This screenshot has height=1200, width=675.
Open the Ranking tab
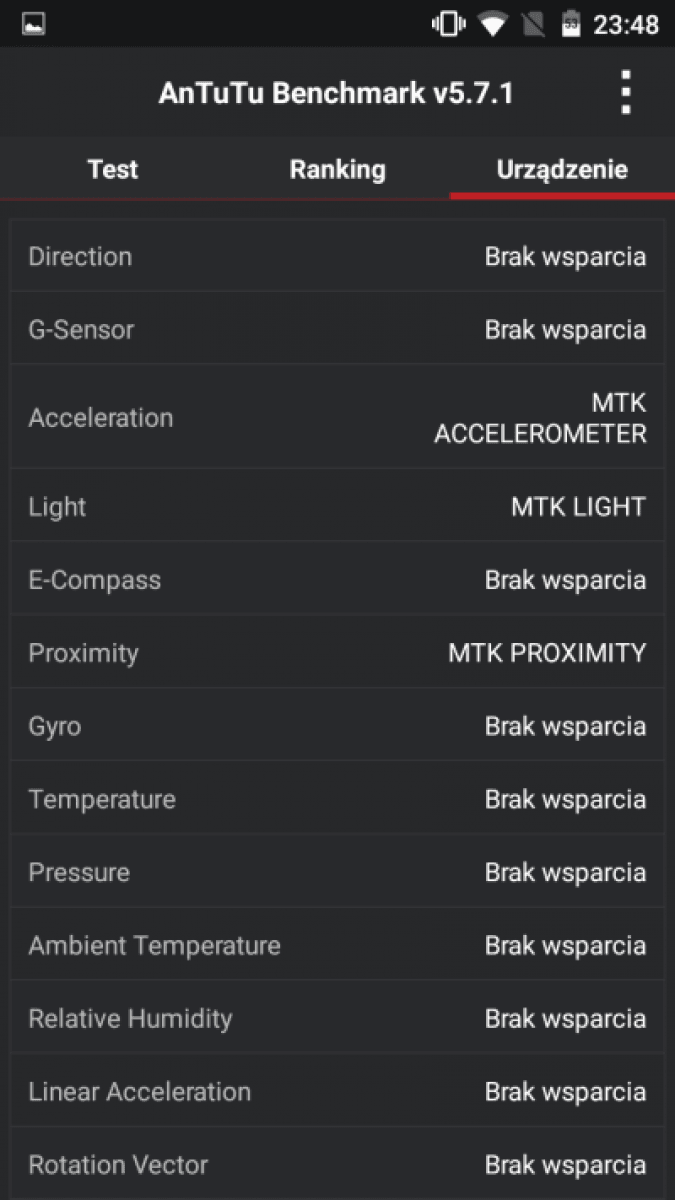337,169
